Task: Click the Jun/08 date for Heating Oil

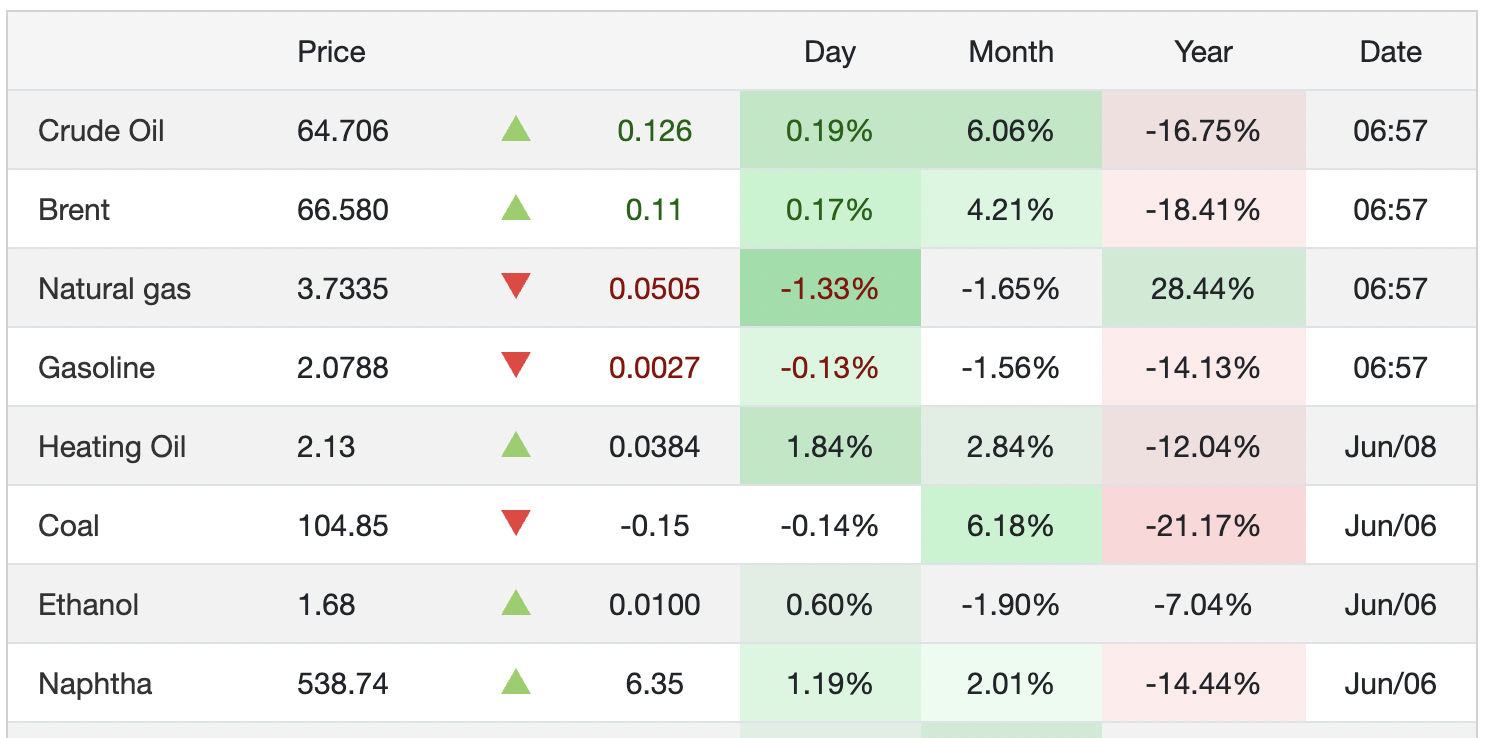Action: click(1390, 447)
